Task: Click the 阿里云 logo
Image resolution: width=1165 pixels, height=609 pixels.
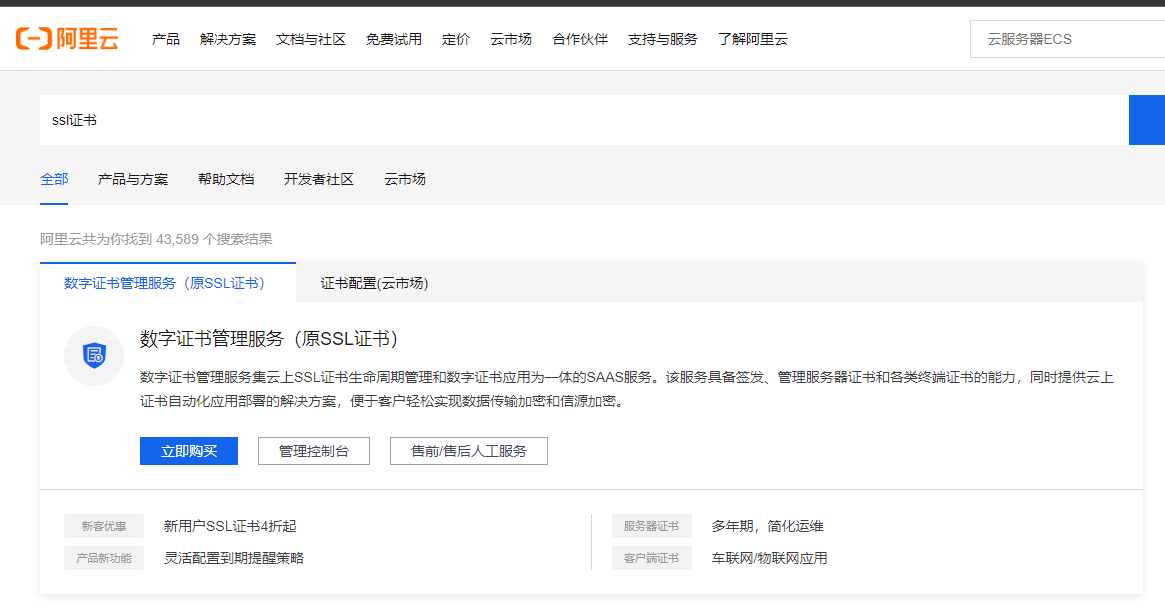Action: [x=67, y=39]
